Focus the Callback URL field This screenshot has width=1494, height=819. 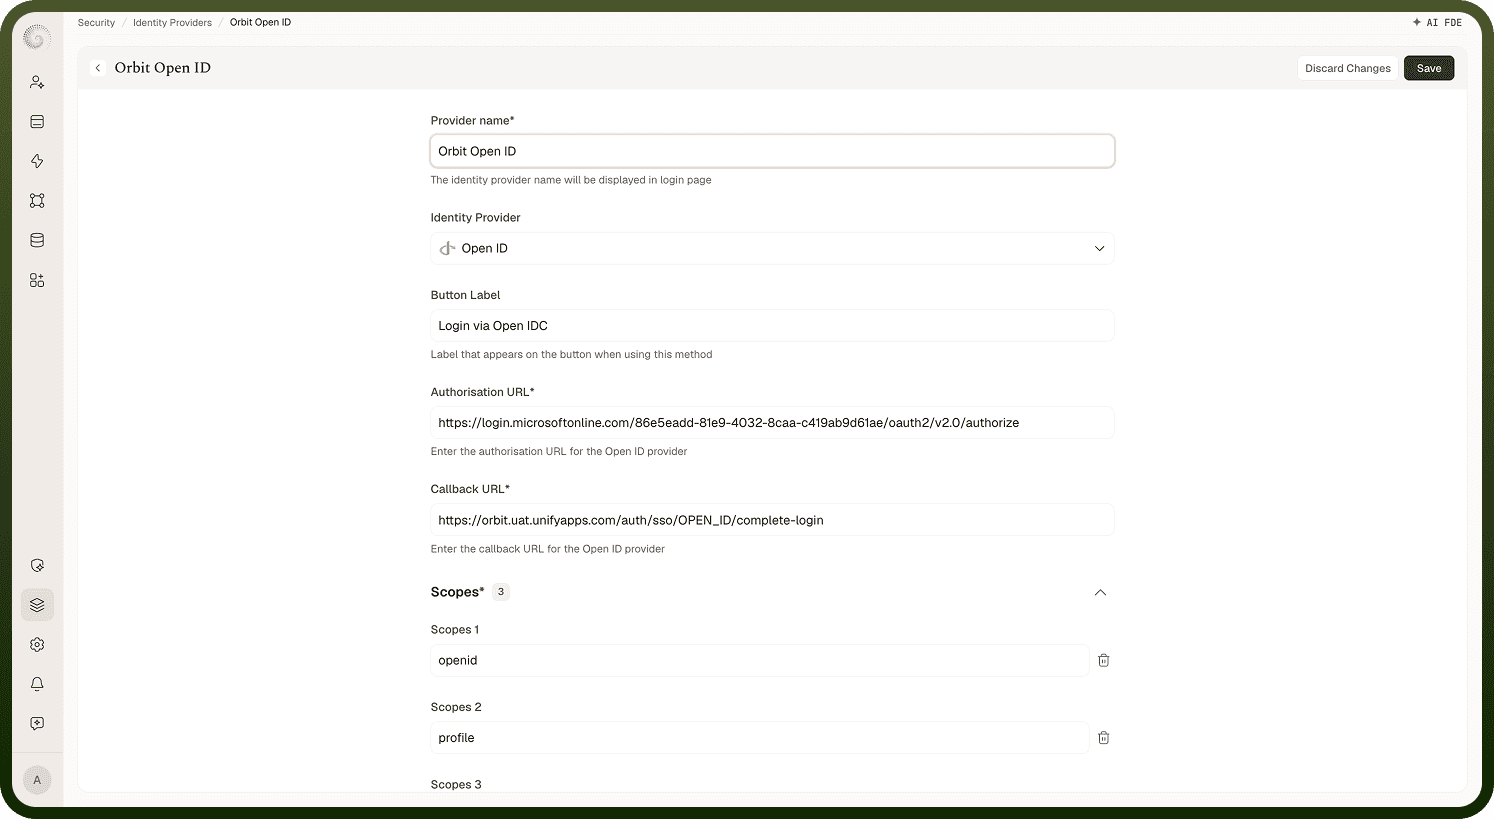[772, 520]
